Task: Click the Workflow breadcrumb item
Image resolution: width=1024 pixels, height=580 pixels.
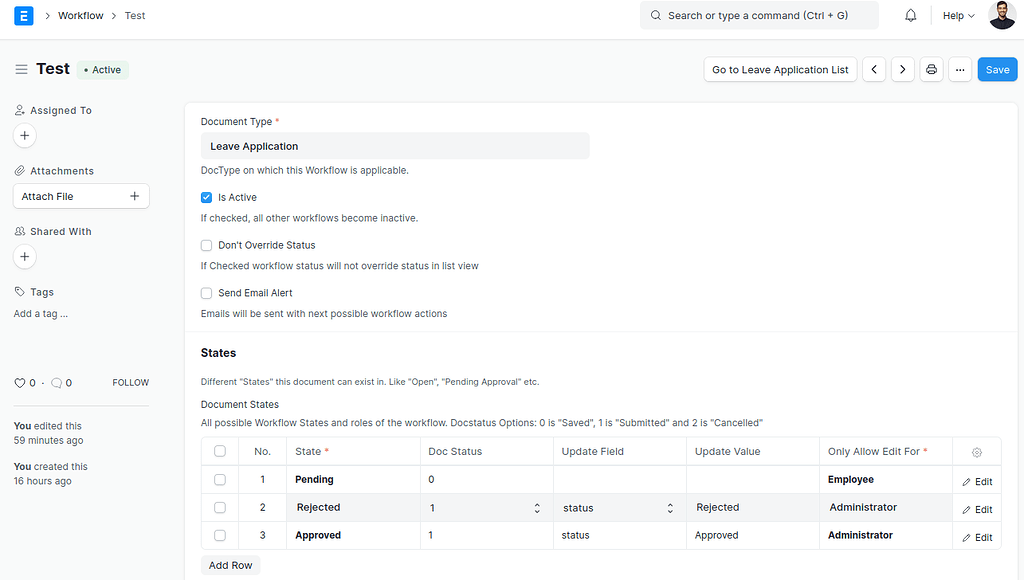Action: [x=80, y=15]
